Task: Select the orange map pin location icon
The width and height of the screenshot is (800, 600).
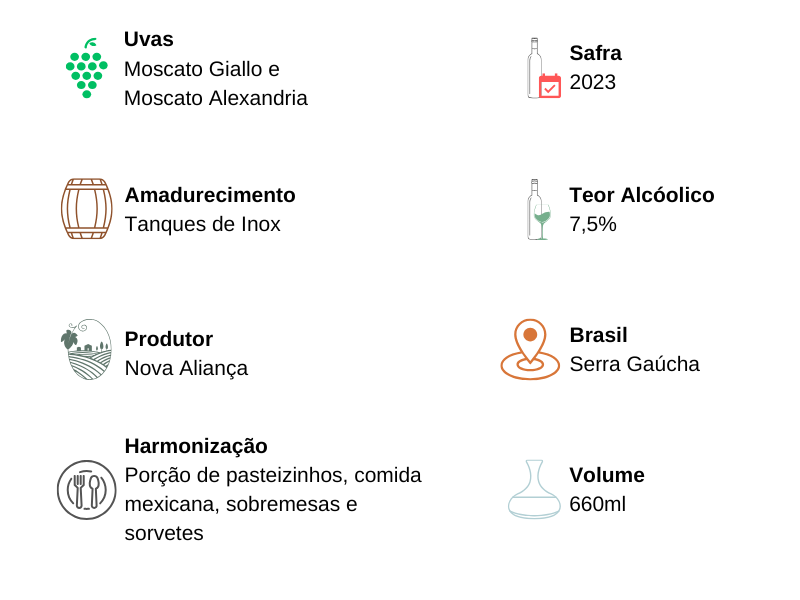Action: [530, 349]
